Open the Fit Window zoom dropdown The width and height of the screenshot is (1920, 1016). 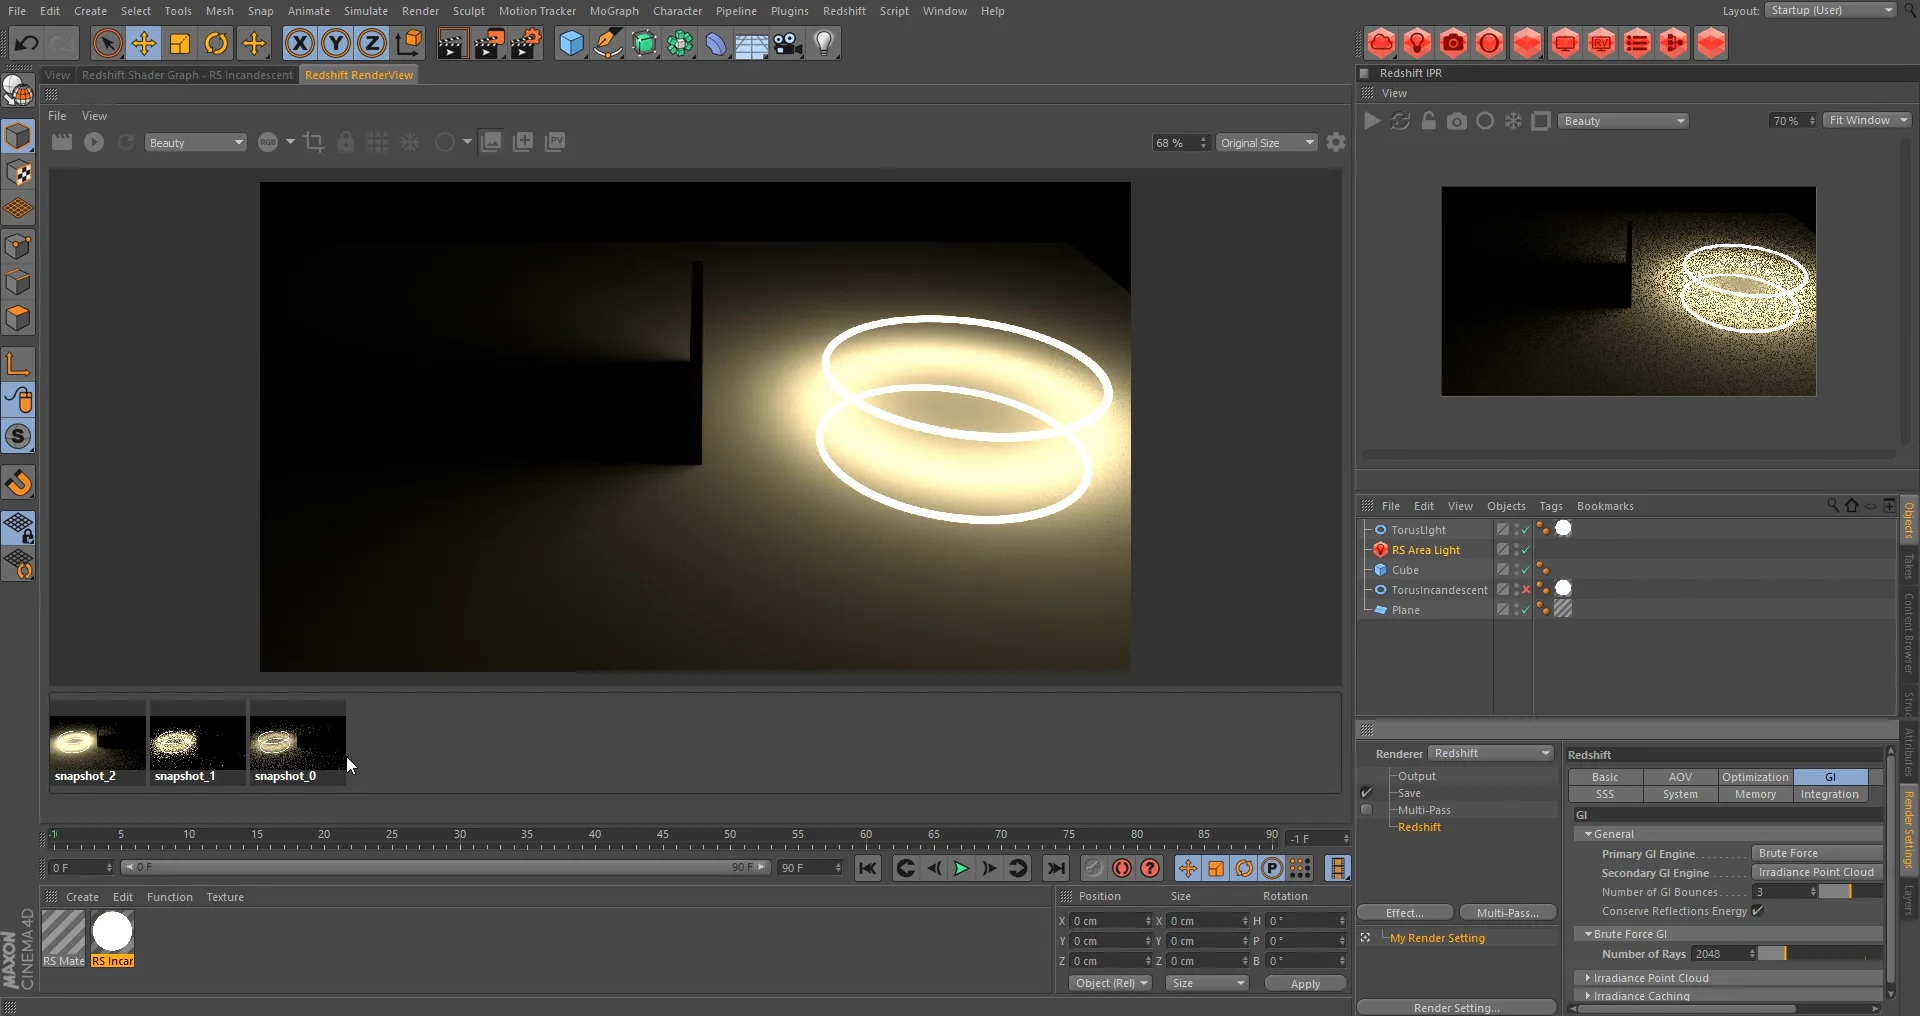point(1866,119)
